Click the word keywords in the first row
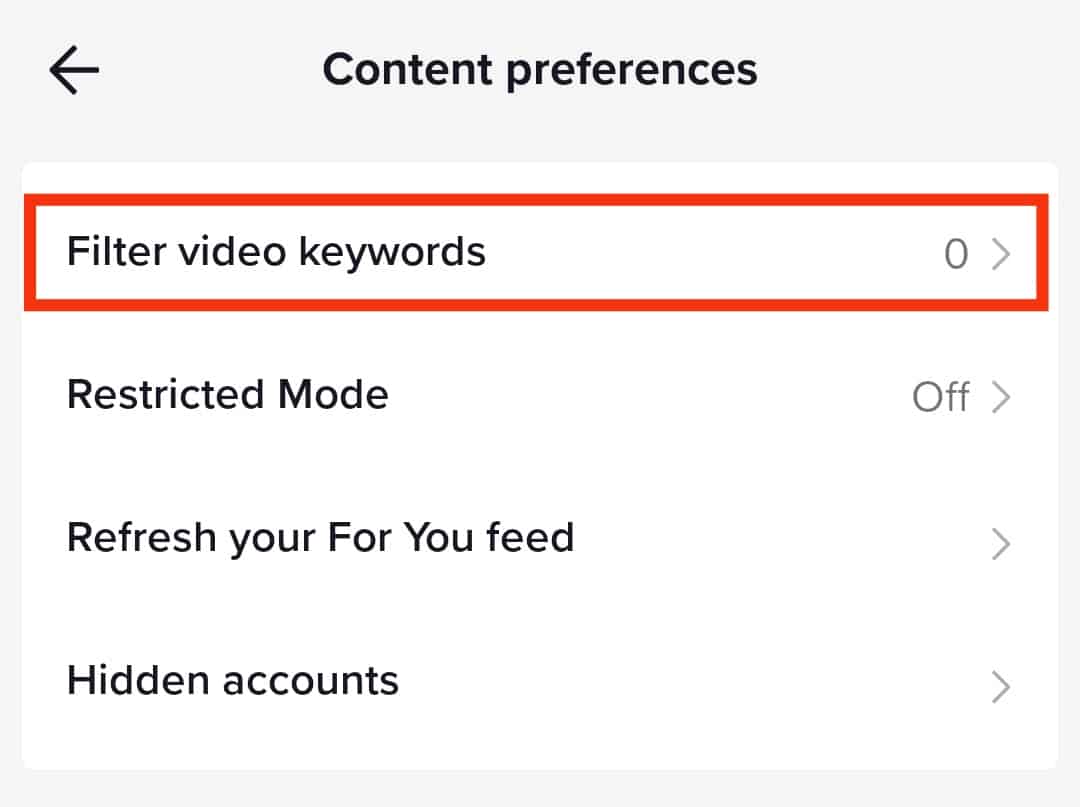The image size is (1080, 807). point(392,252)
